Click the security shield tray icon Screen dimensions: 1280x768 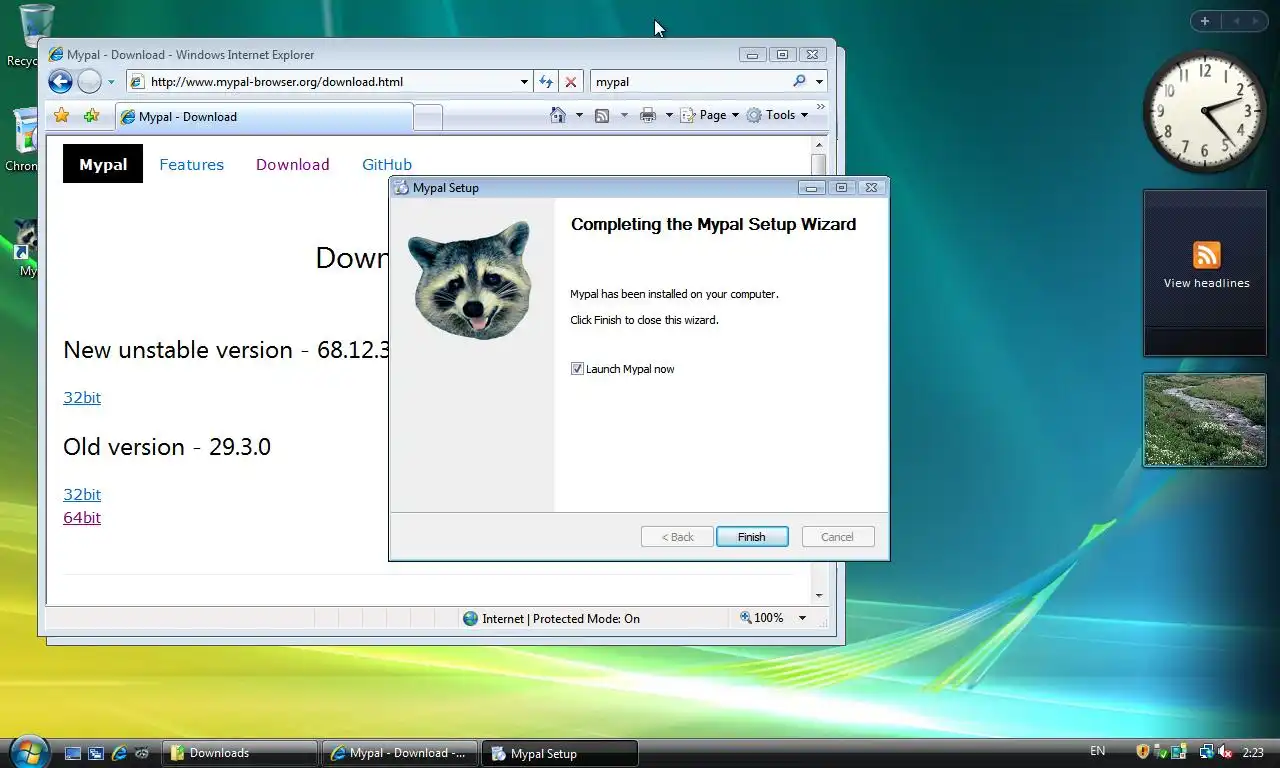1144,752
